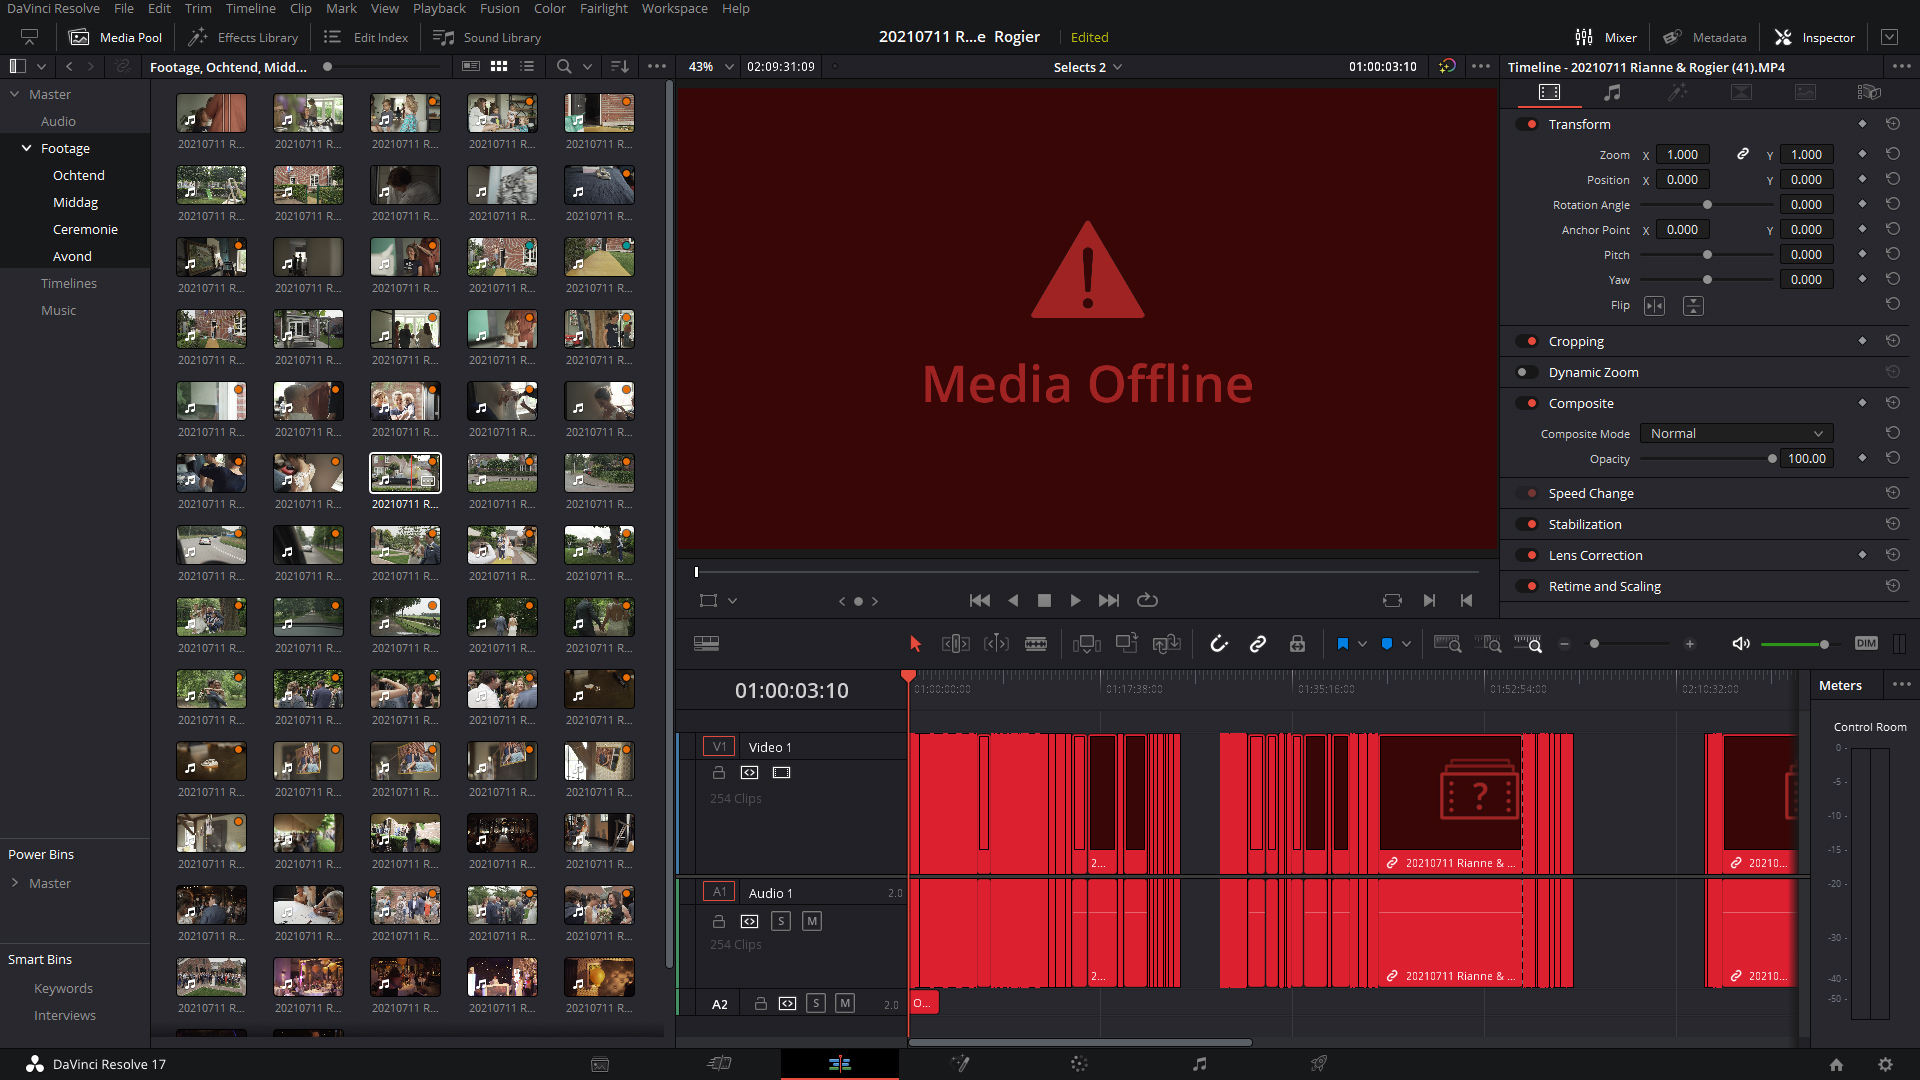Open the Audio tab in Inspector
Viewport: 1920px width, 1080px height.
coord(1612,92)
